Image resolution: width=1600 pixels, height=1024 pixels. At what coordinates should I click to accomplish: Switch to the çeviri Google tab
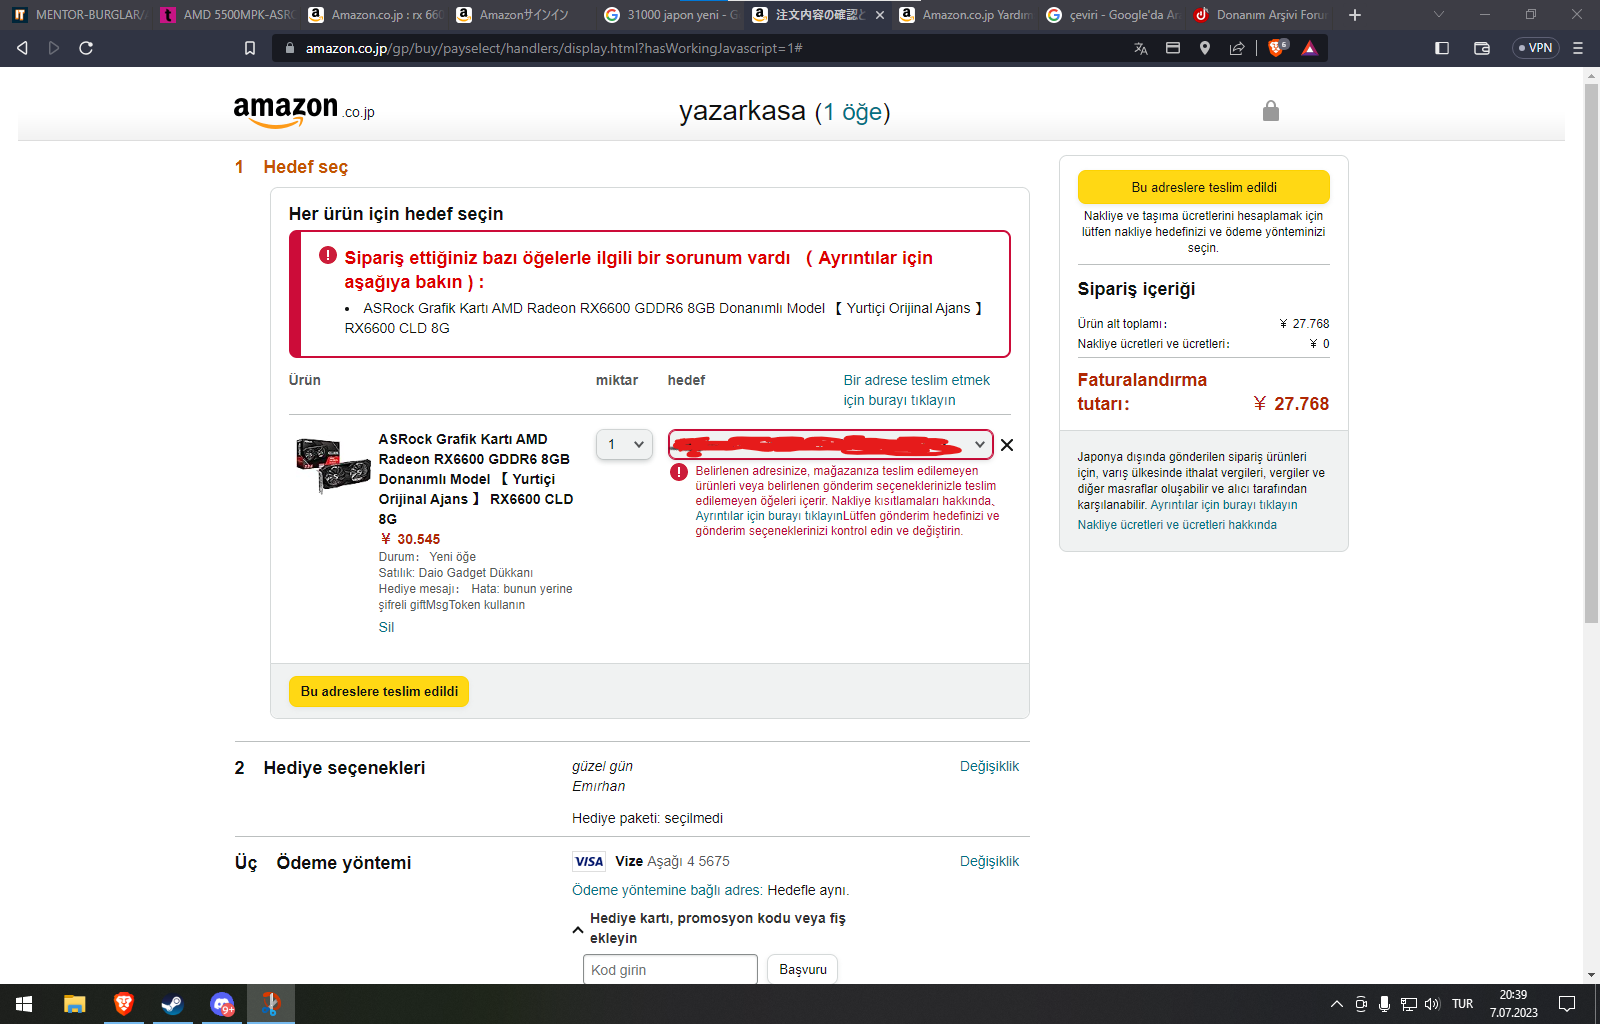coord(1114,15)
